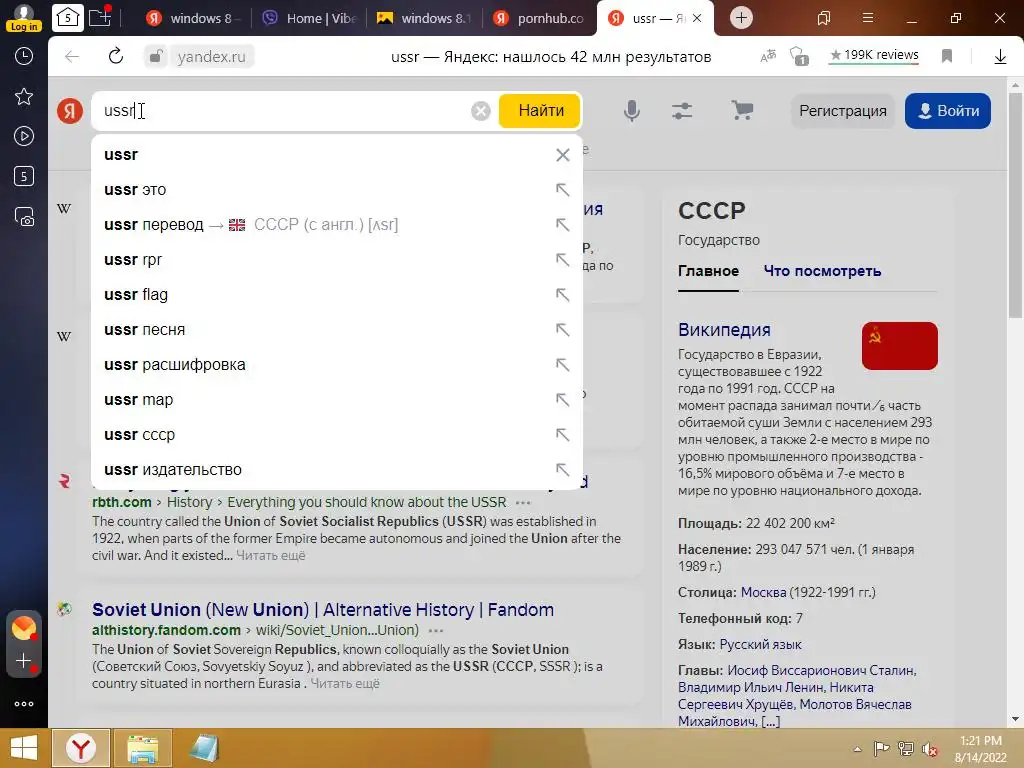
Task: Select suggestion 'ussr rpr'
Action: 336,260
